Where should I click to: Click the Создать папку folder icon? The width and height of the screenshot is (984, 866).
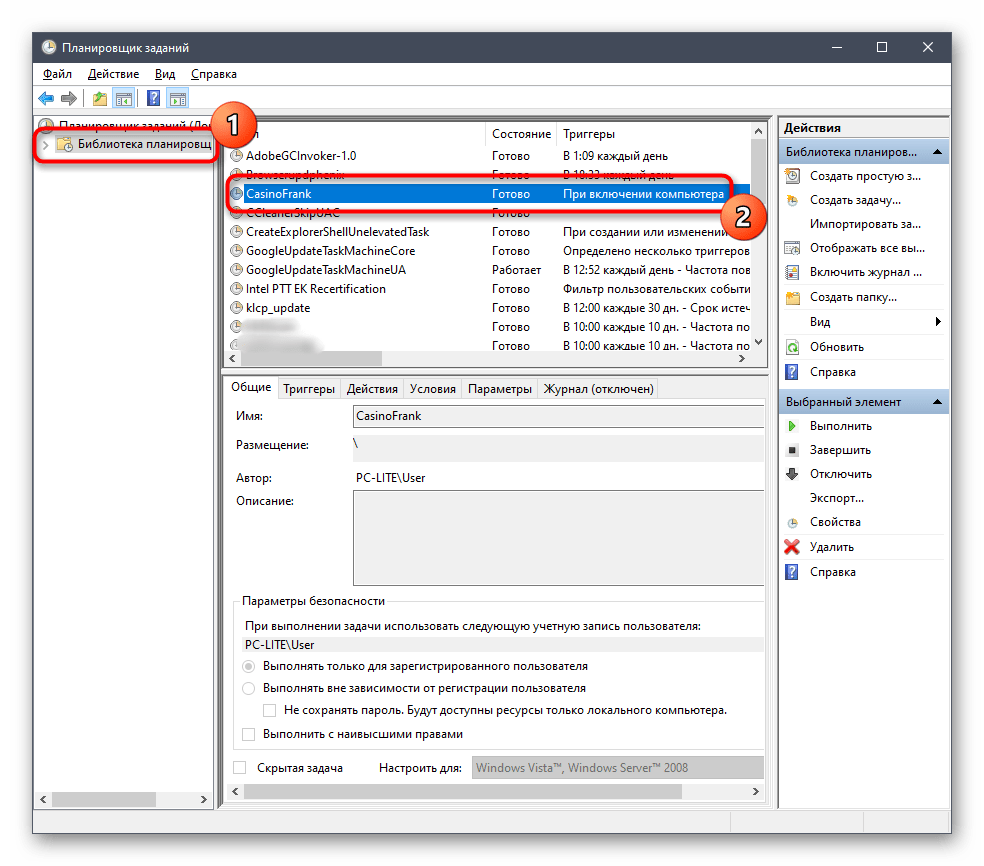coord(793,297)
